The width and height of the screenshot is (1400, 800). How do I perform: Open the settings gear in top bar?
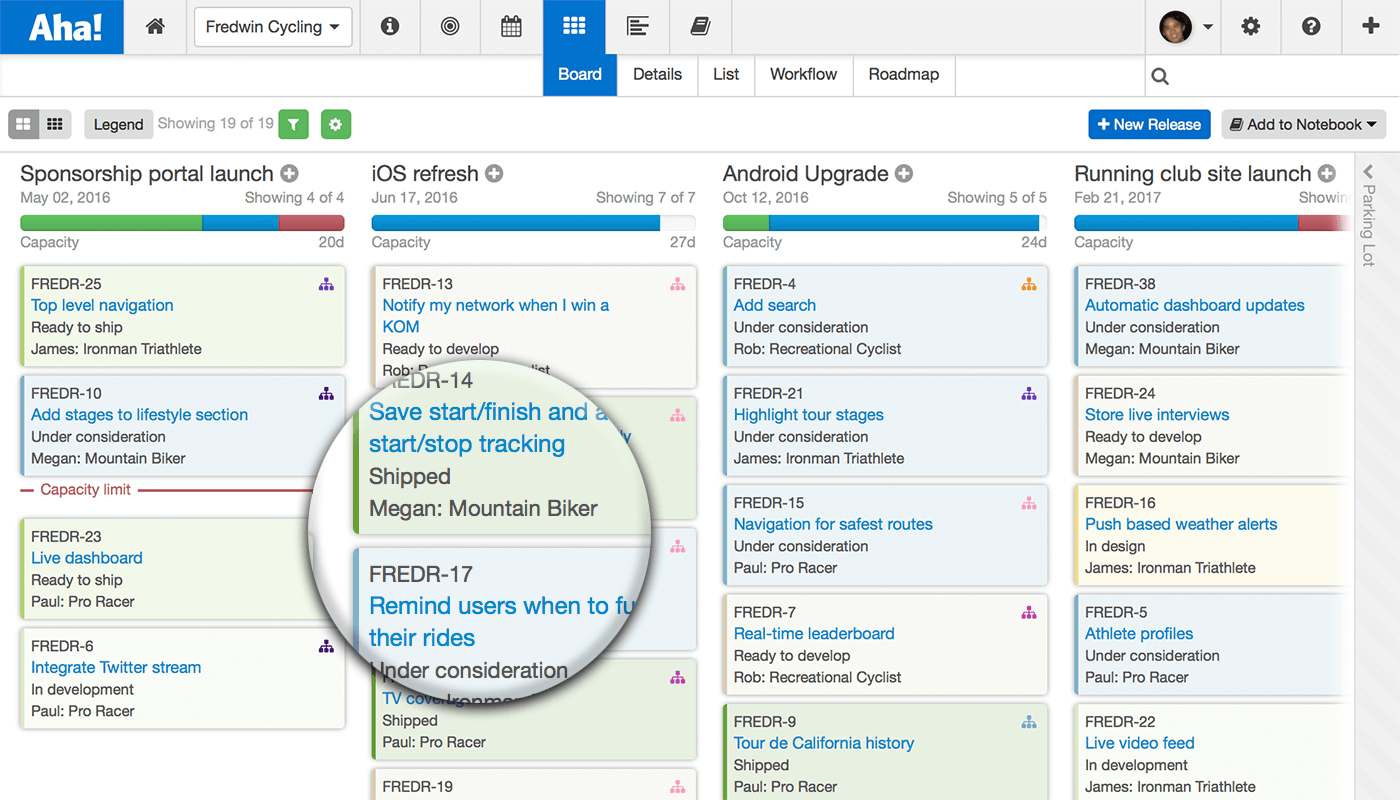pos(1251,27)
